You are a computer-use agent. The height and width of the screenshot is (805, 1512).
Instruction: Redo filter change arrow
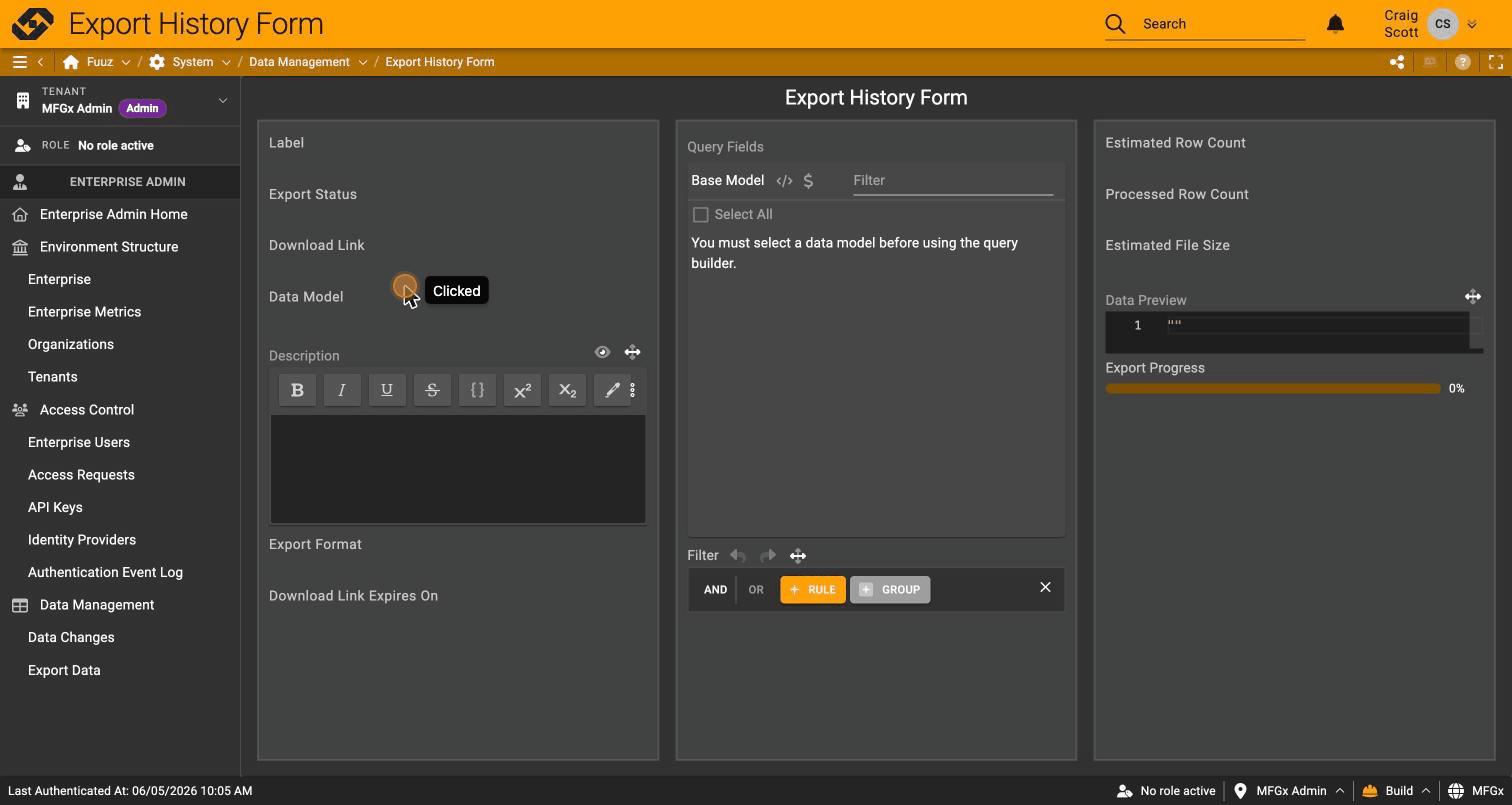click(768, 556)
